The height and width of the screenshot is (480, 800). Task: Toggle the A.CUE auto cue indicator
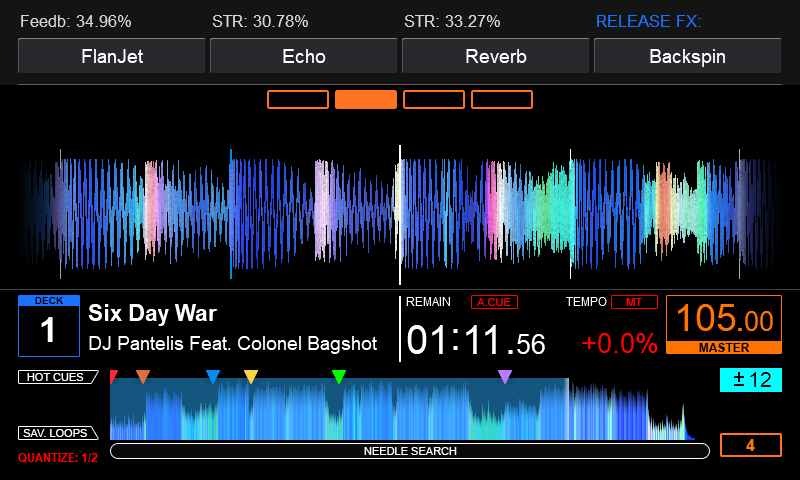click(494, 302)
